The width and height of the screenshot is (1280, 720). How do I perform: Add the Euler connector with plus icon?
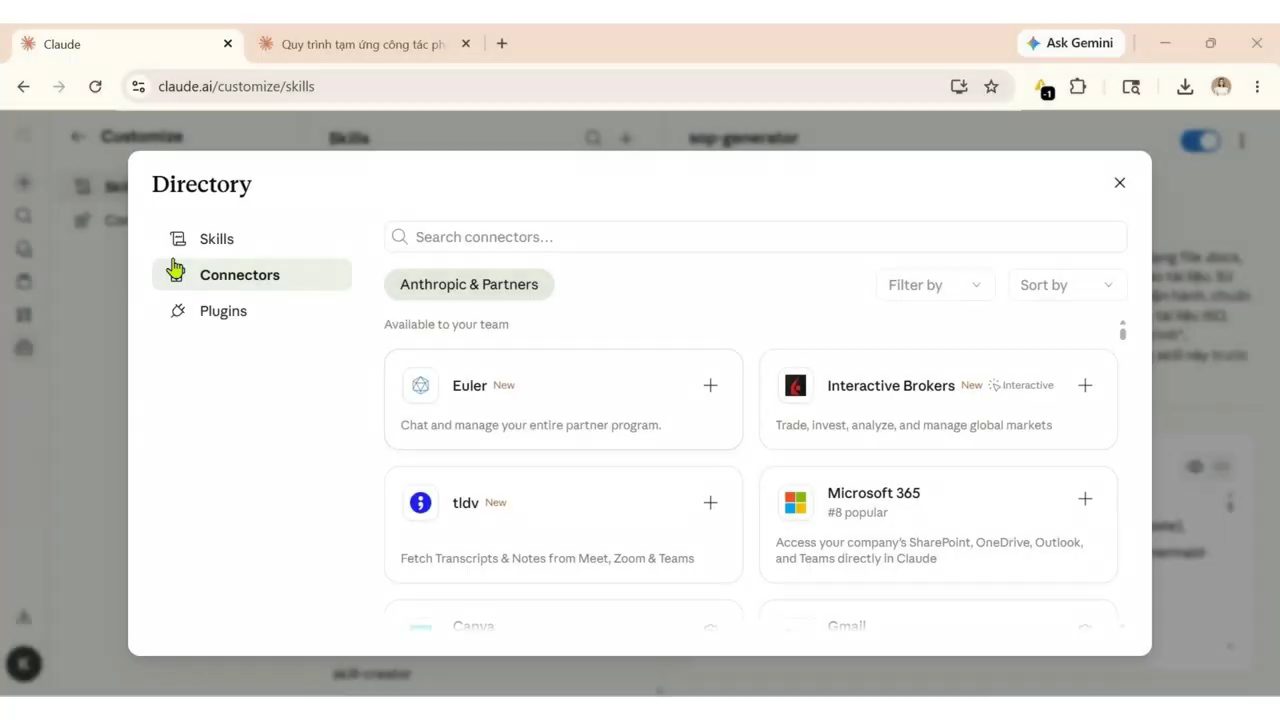(710, 385)
